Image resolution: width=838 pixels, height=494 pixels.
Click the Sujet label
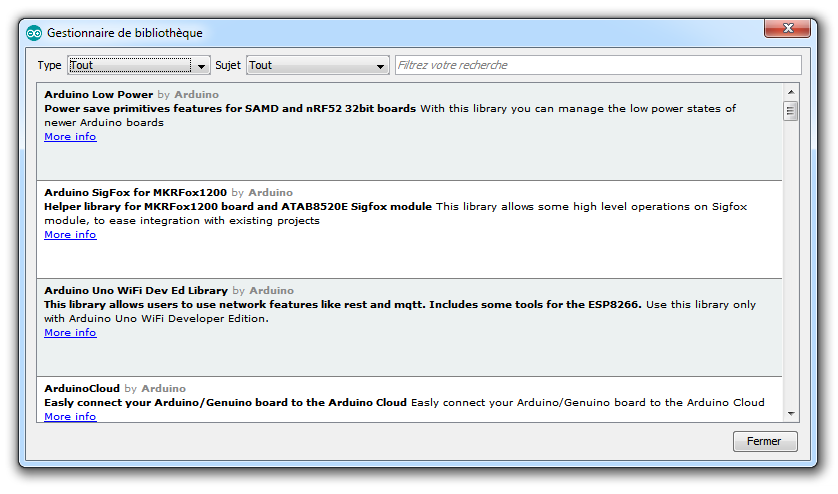coord(228,65)
